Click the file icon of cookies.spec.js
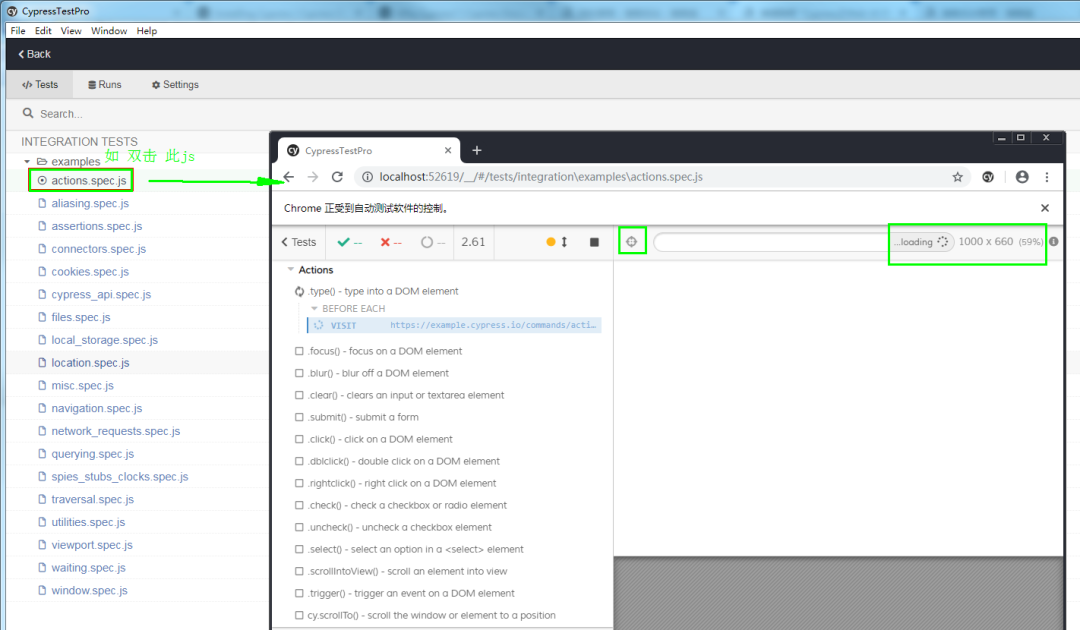 43,271
